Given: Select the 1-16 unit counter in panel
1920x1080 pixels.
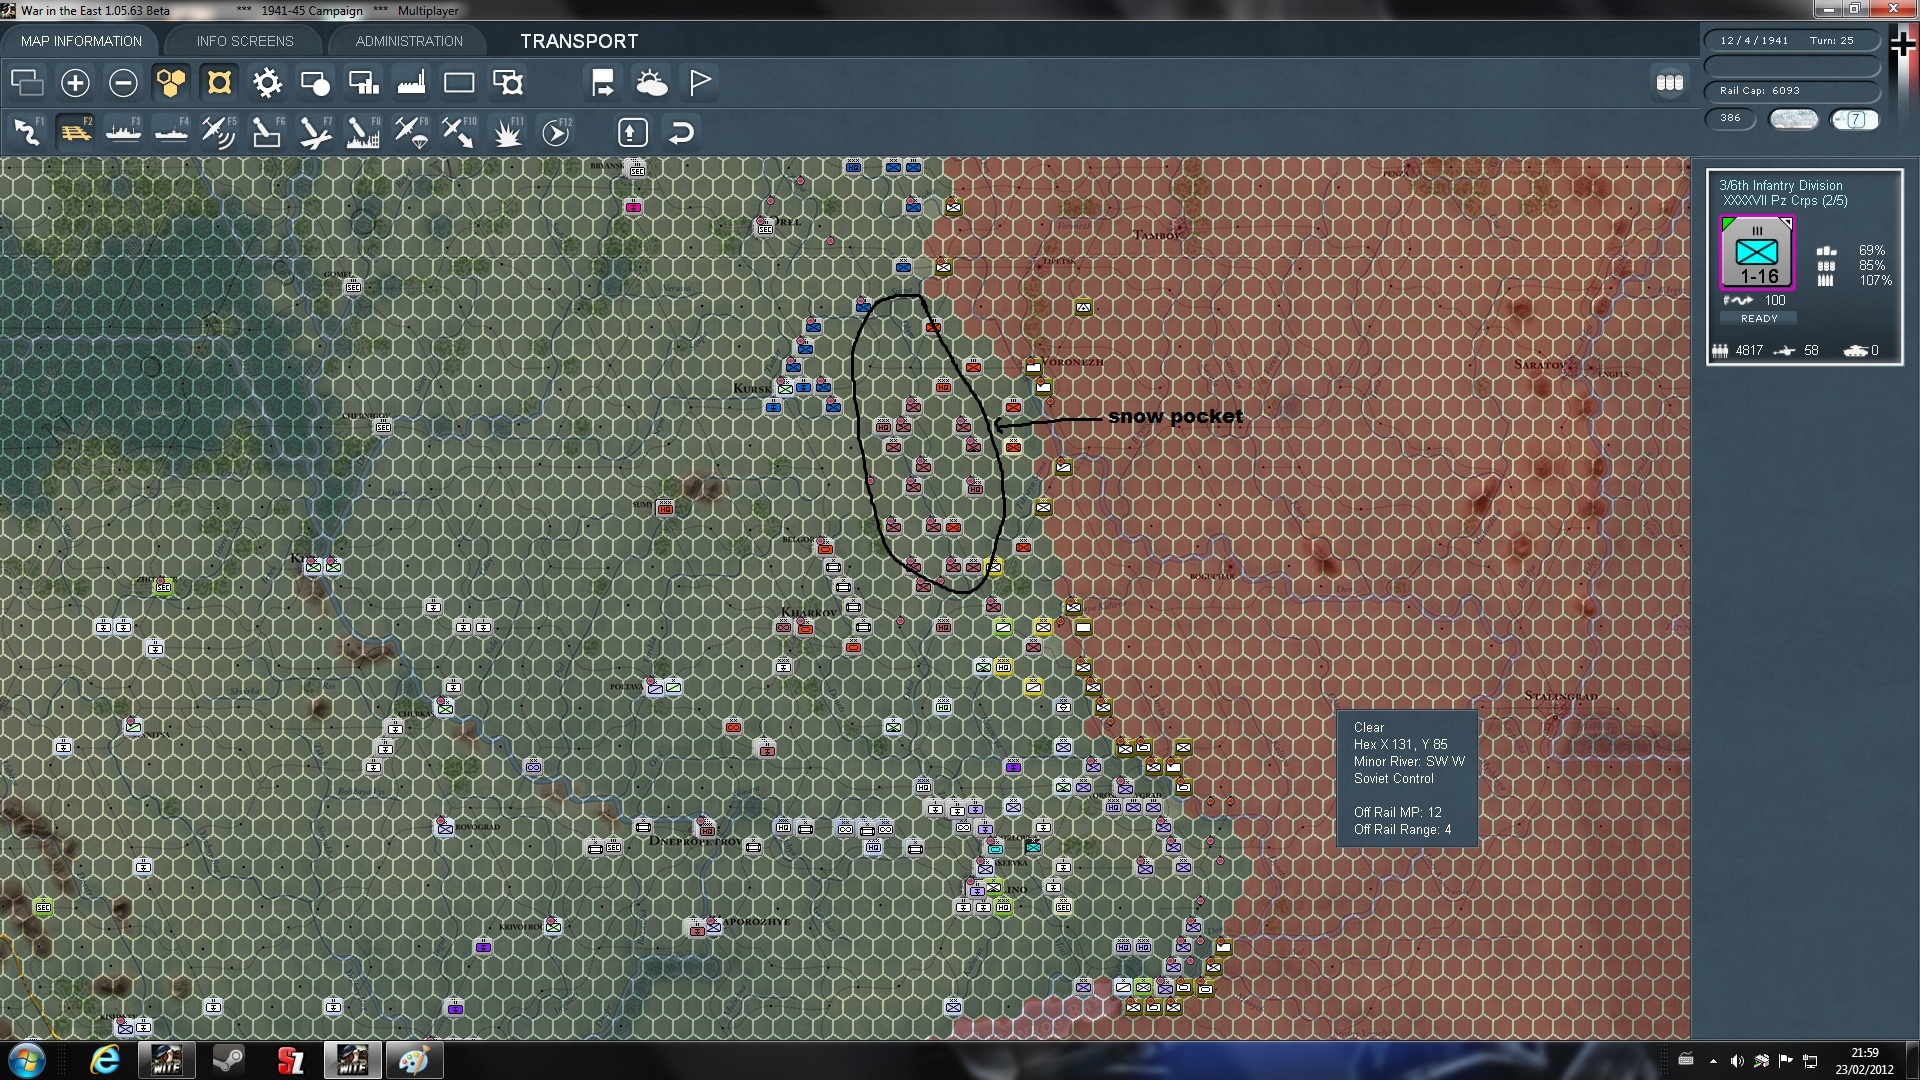Looking at the screenshot, I should click(1757, 253).
